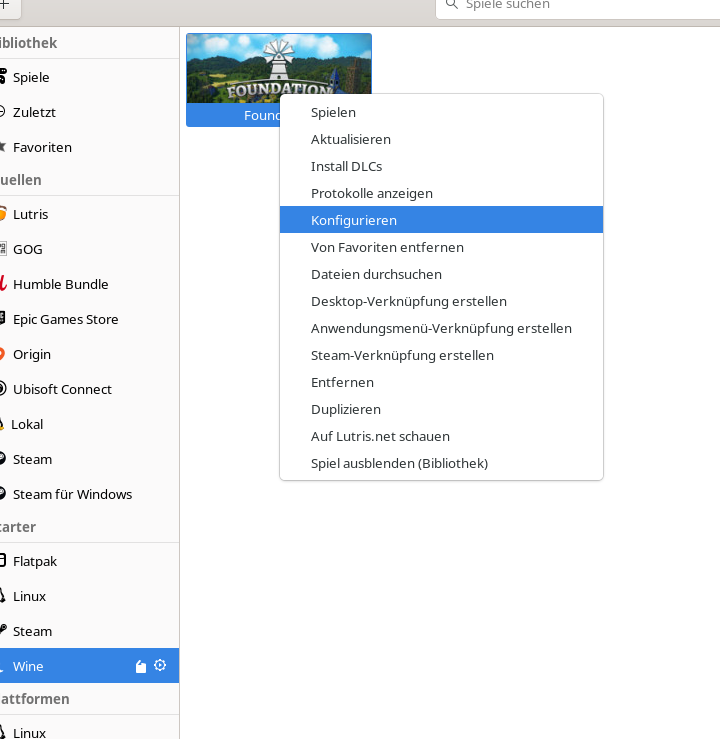The height and width of the screenshot is (739, 720).
Task: Select Epic Games Store source
Action: (x=90, y=320)
